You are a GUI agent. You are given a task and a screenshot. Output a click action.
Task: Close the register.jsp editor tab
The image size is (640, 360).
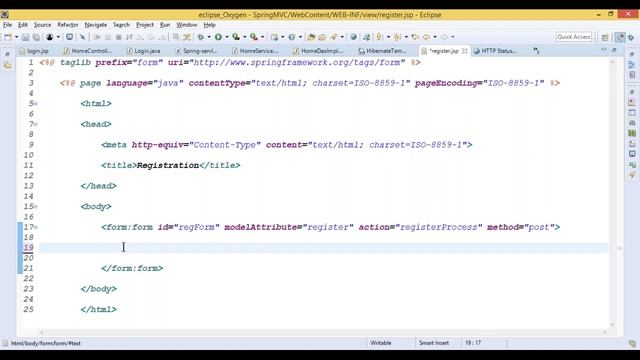[x=464, y=51]
